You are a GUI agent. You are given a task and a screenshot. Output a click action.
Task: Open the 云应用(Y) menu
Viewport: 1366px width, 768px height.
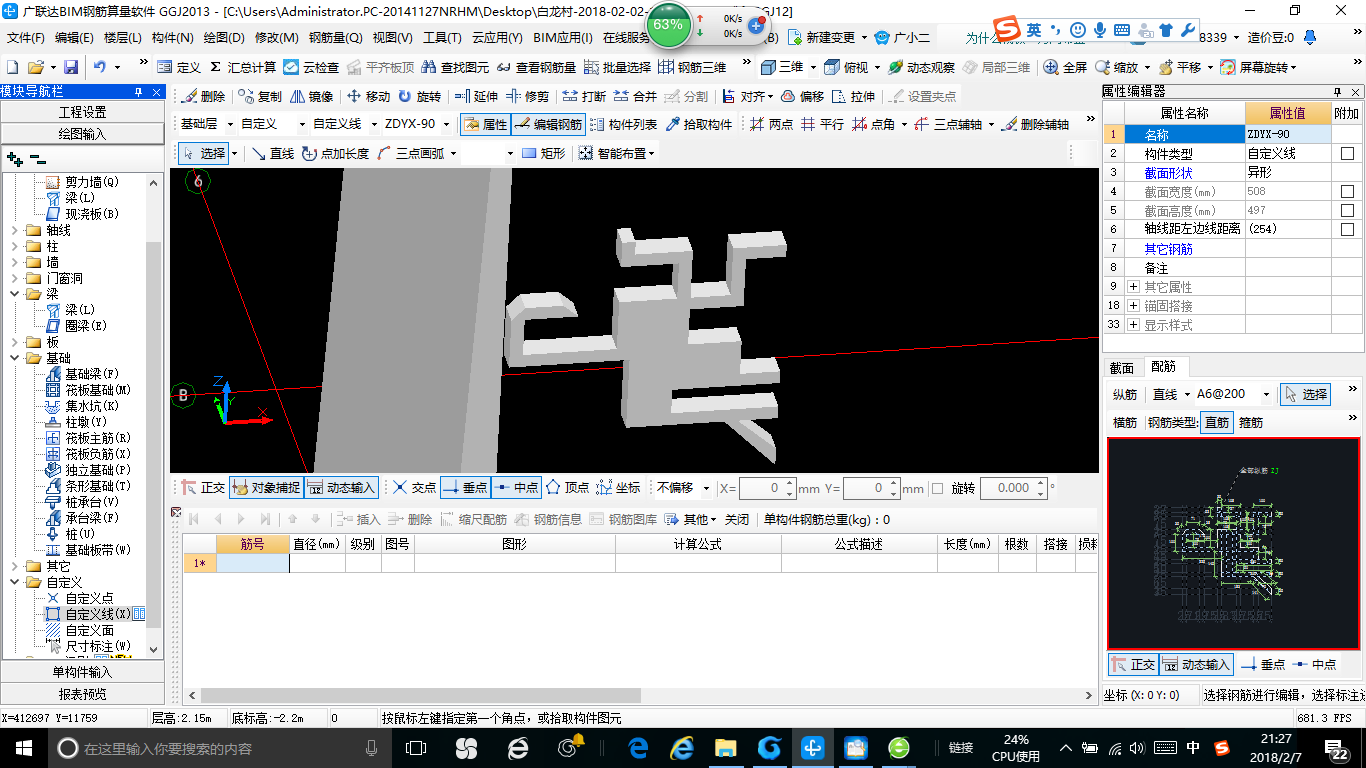(x=497, y=38)
